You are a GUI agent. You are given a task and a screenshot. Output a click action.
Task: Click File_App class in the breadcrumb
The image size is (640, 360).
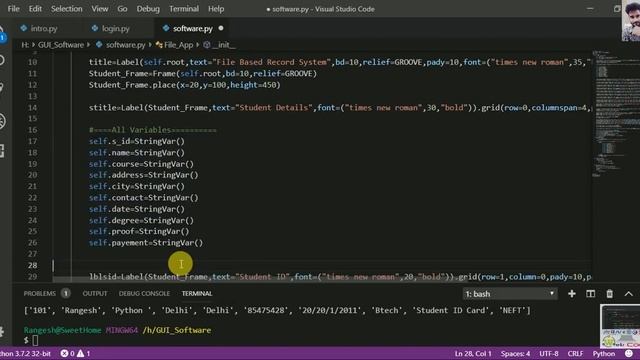click(x=178, y=45)
